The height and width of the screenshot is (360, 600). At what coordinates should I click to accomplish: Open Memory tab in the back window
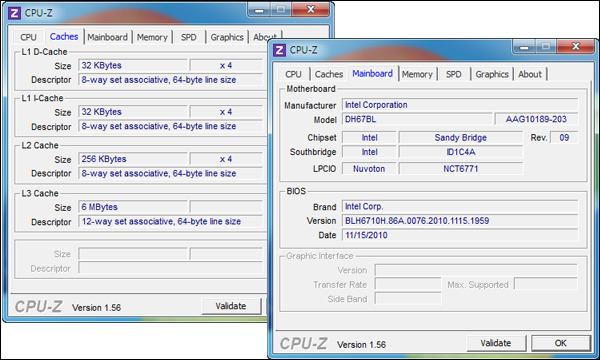coord(152,37)
